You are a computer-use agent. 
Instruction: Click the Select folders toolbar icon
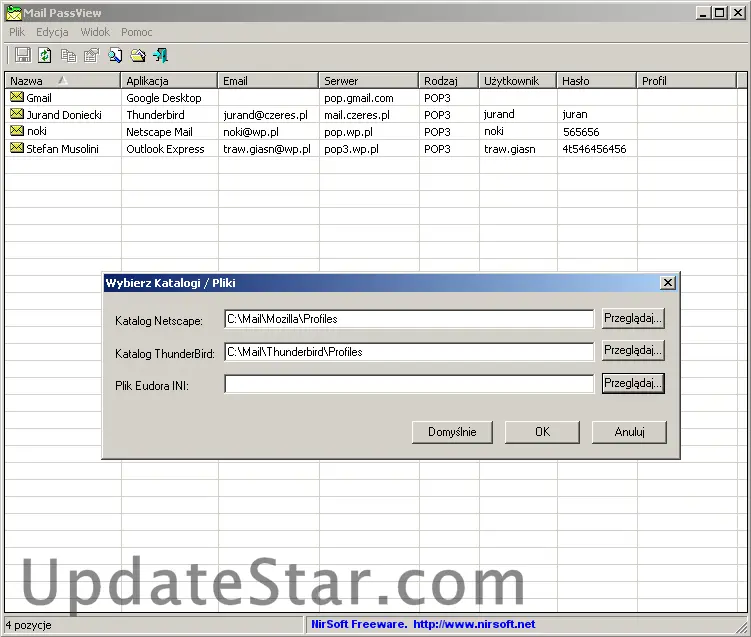click(138, 56)
